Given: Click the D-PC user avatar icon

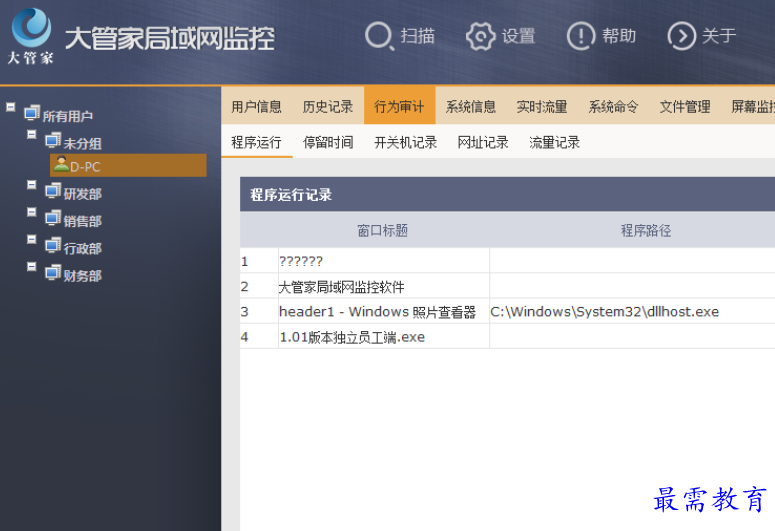Looking at the screenshot, I should click(61, 164).
